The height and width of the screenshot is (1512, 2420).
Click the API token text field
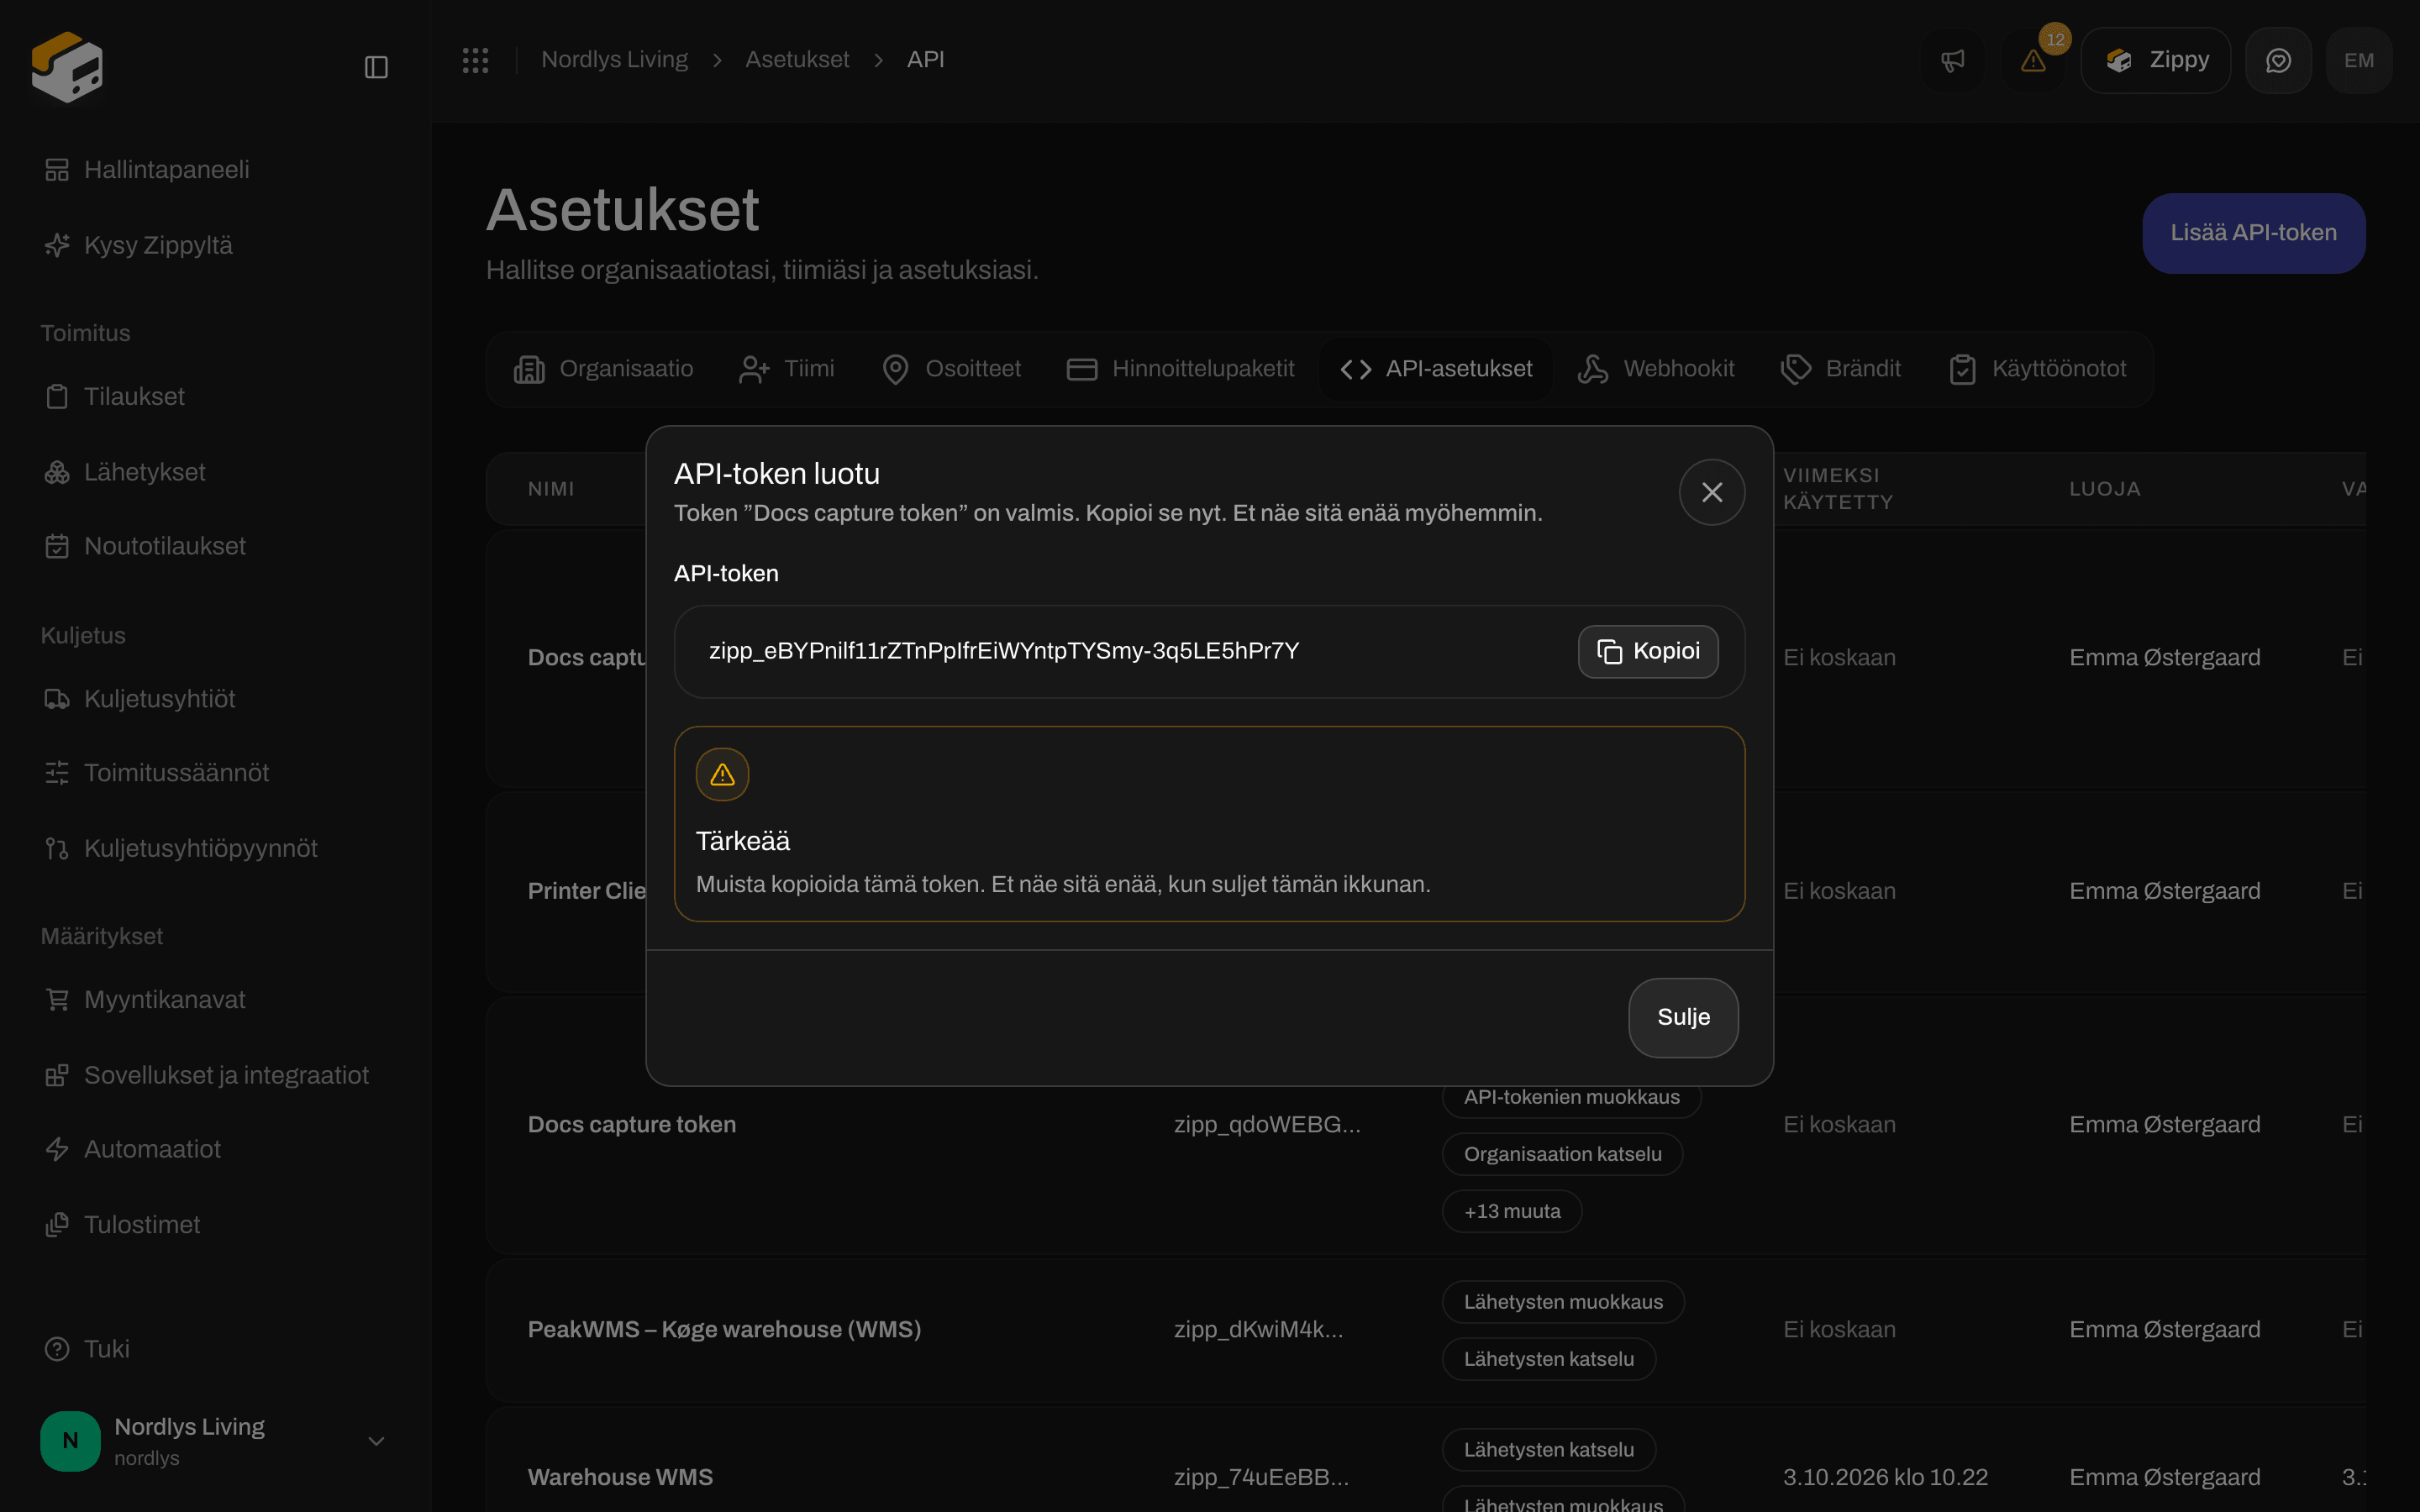[1209, 651]
